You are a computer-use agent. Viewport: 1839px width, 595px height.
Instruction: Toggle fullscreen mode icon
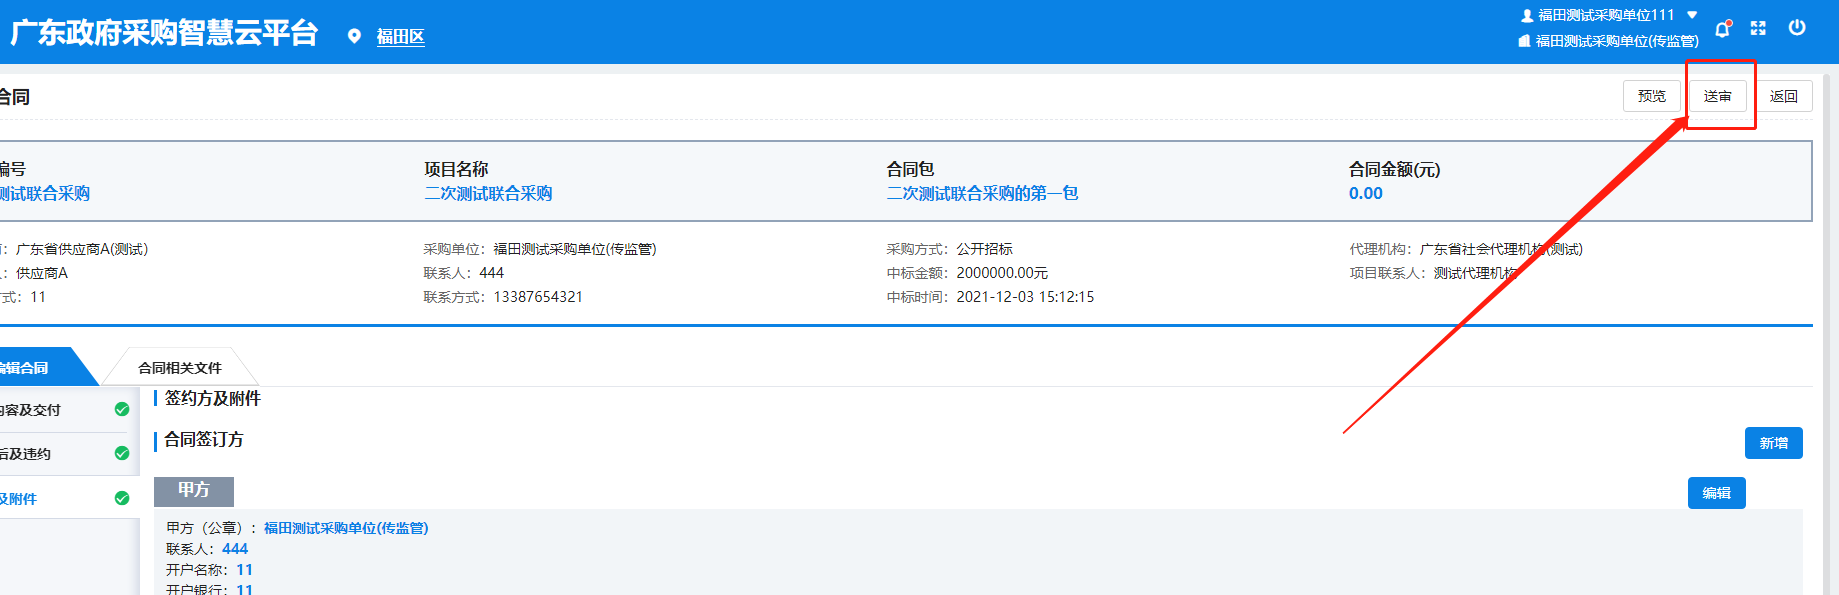tap(1758, 28)
